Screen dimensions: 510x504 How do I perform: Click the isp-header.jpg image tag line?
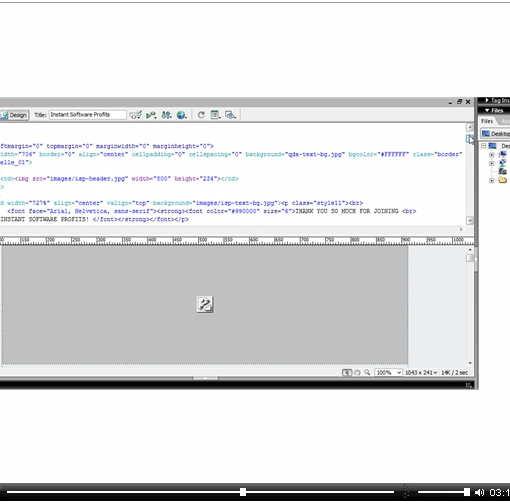(119, 179)
